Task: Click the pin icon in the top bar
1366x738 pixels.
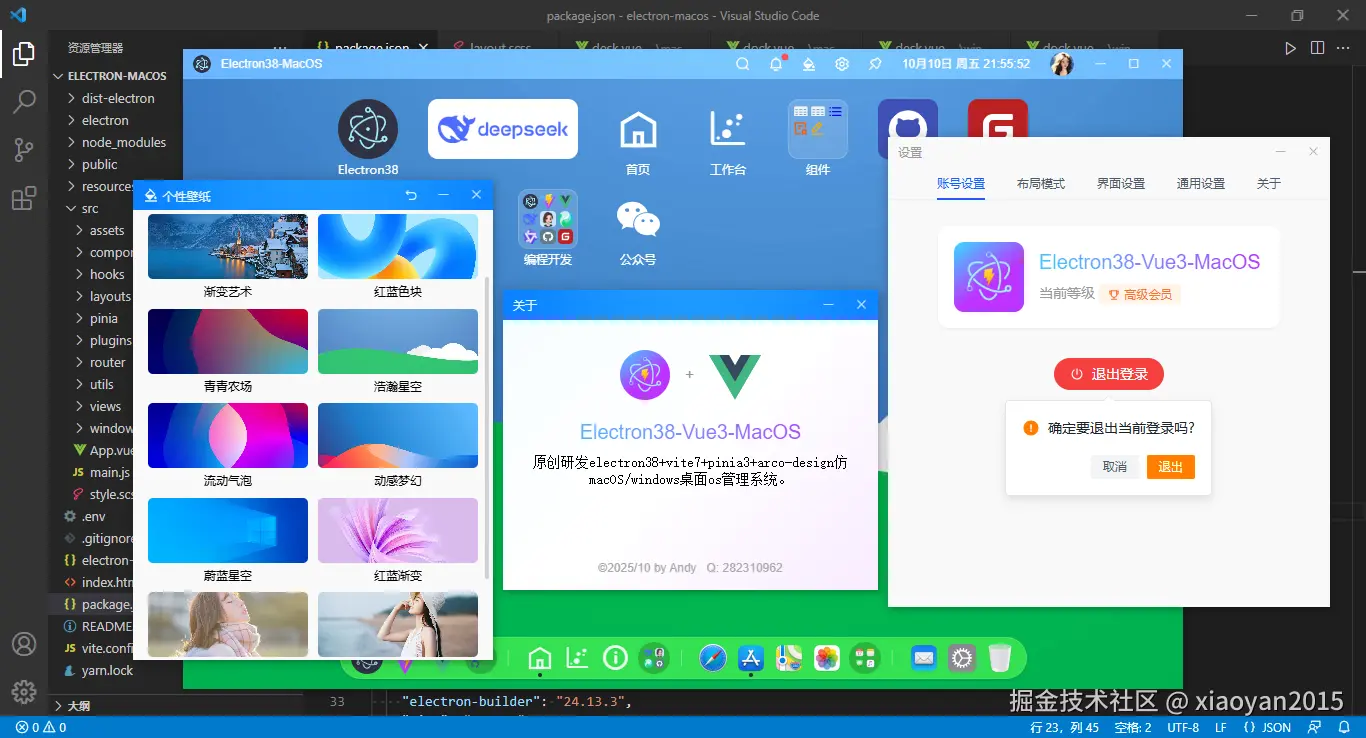Action: pyautogui.click(x=875, y=62)
